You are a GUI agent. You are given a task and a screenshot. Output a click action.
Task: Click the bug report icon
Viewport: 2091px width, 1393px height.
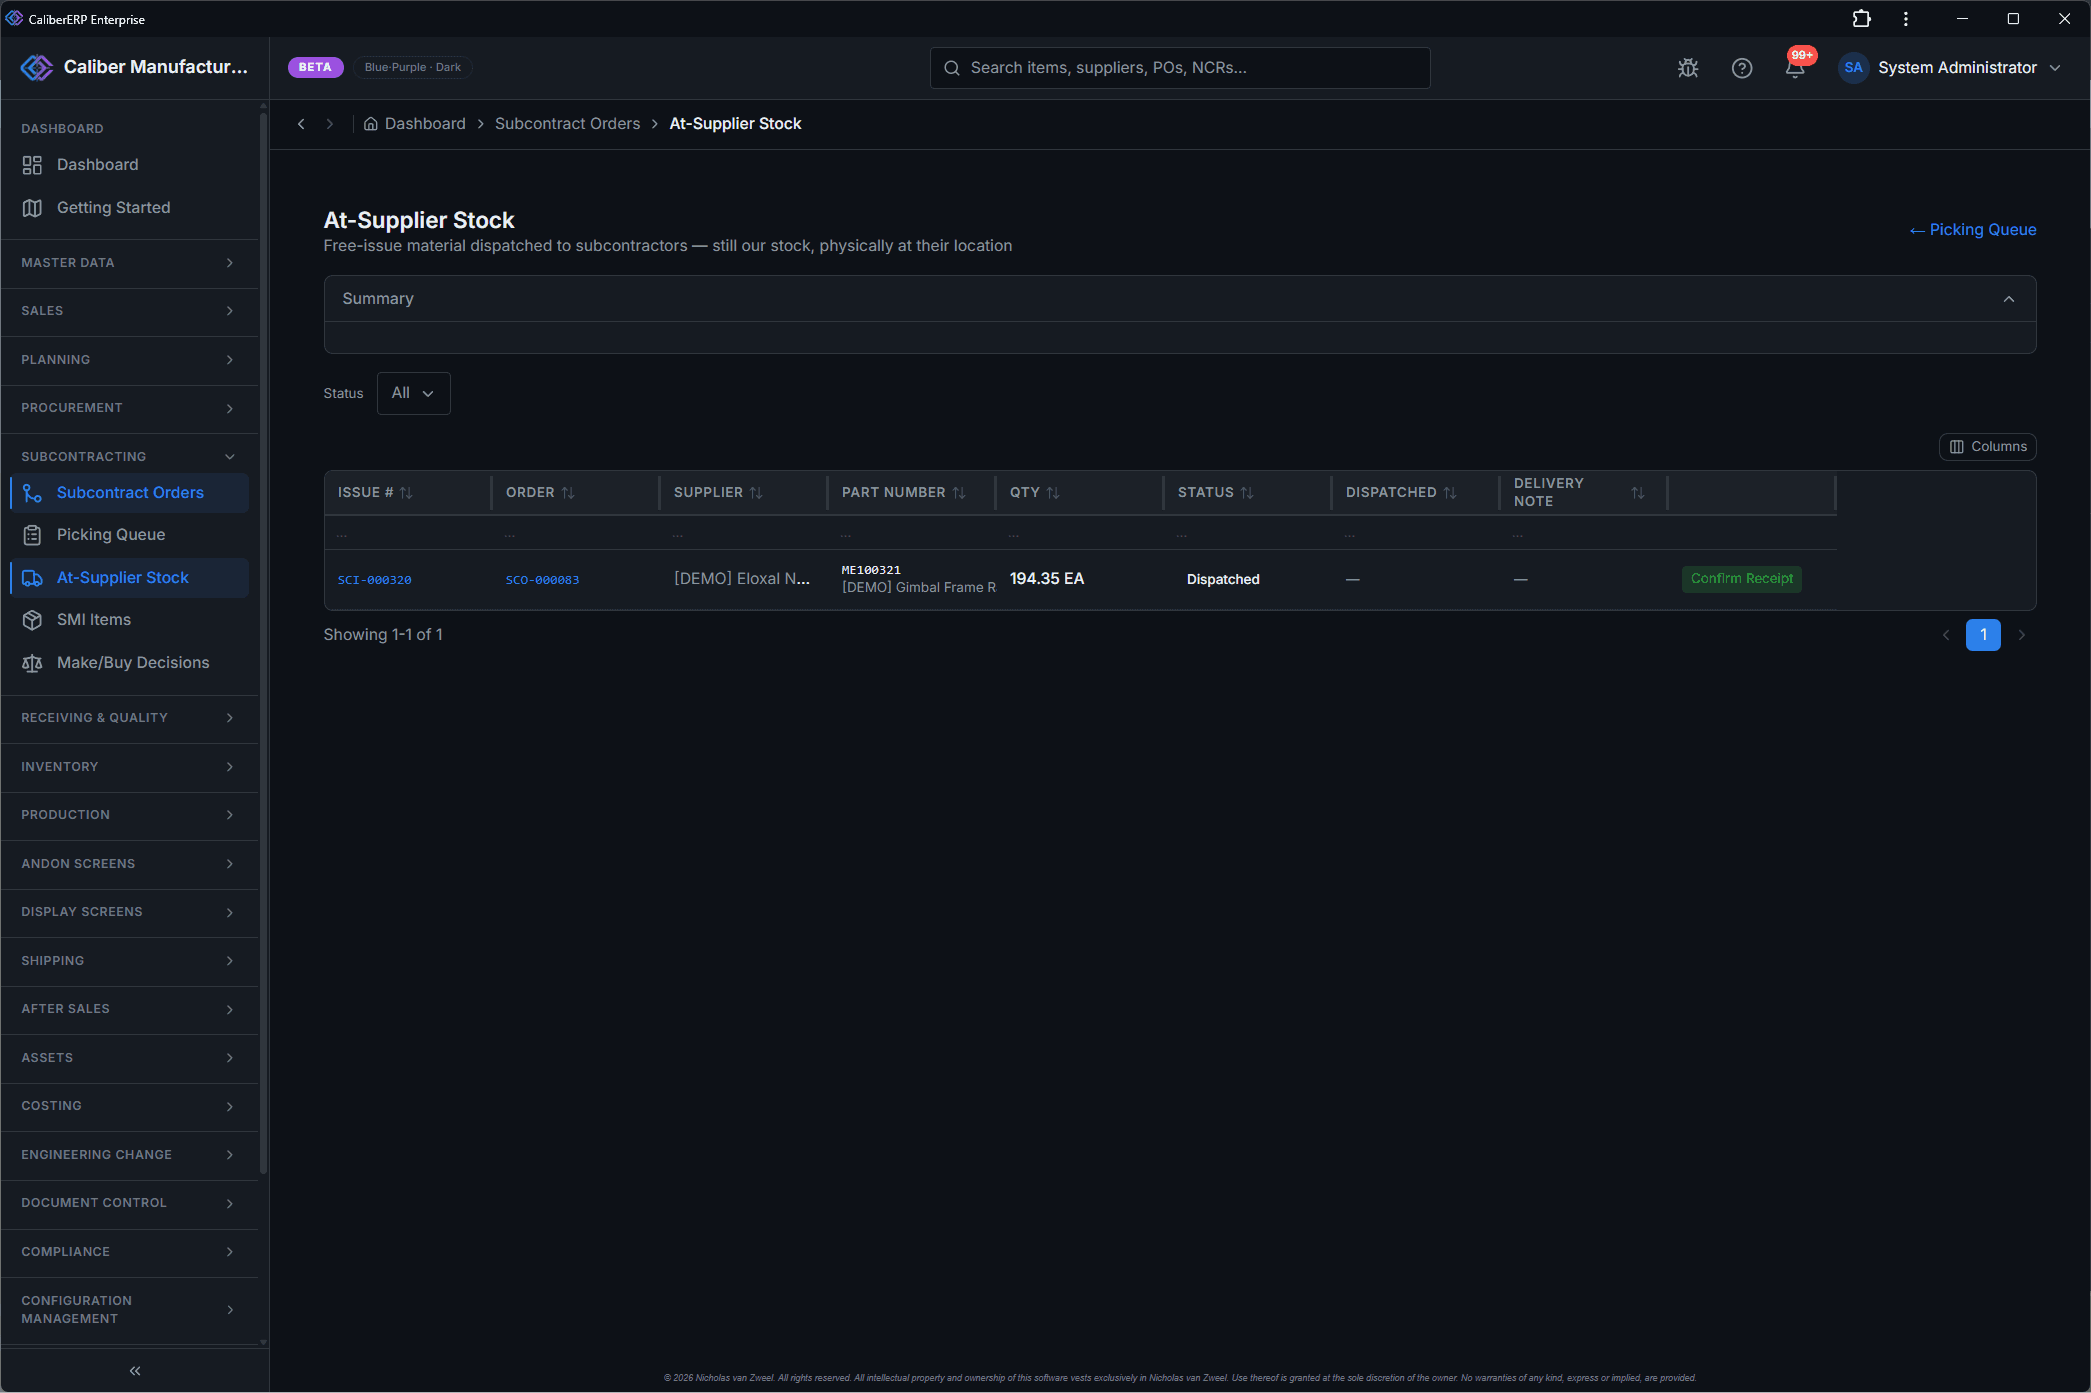point(1688,68)
